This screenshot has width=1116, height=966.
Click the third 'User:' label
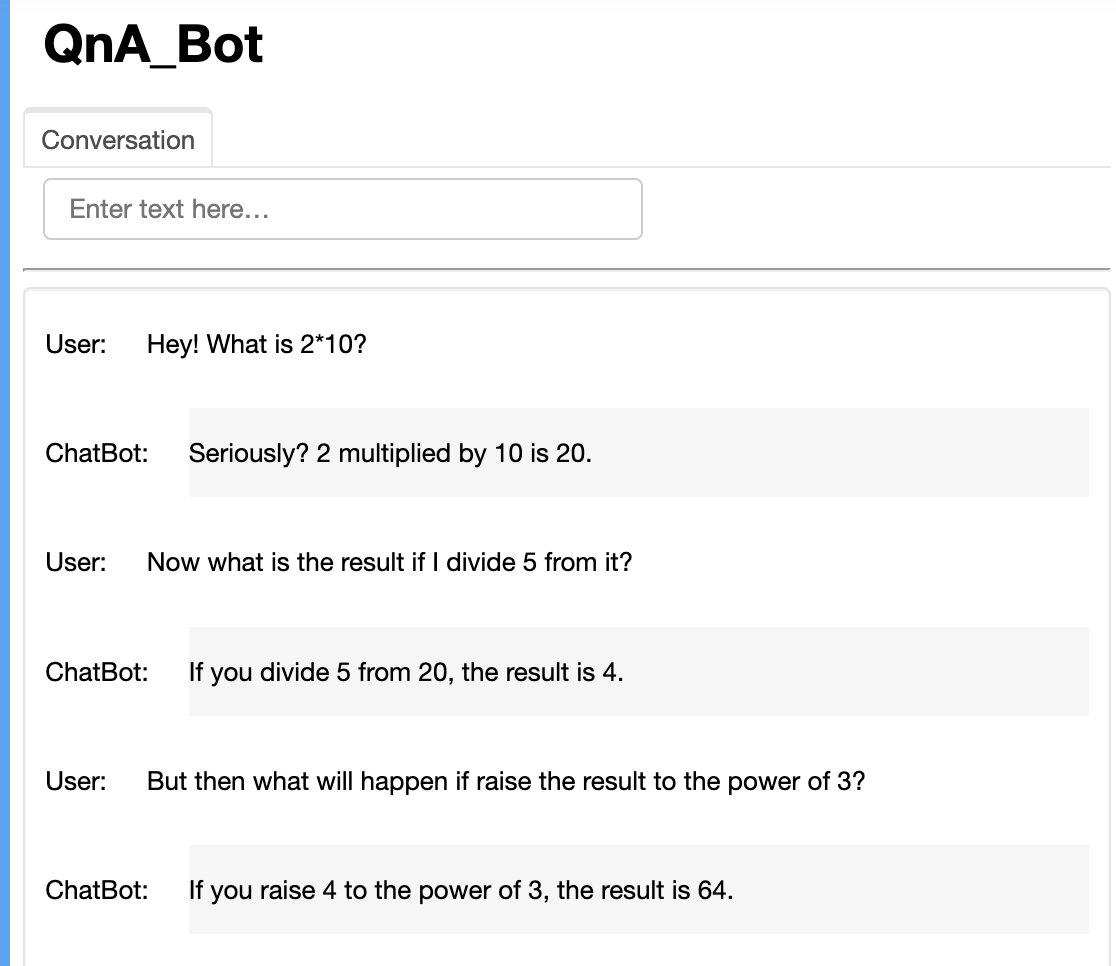[76, 781]
